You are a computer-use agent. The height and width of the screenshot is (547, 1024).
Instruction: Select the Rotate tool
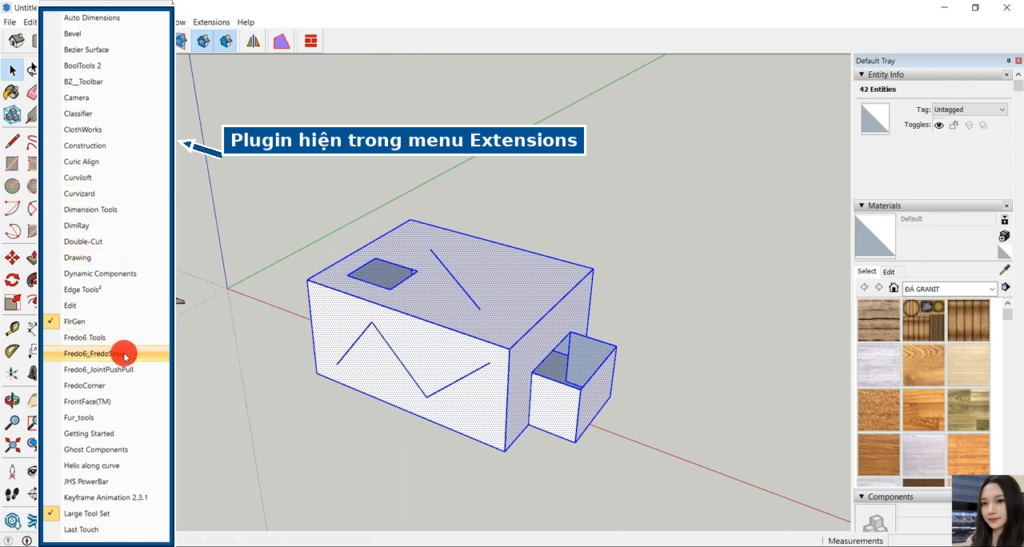(12, 280)
